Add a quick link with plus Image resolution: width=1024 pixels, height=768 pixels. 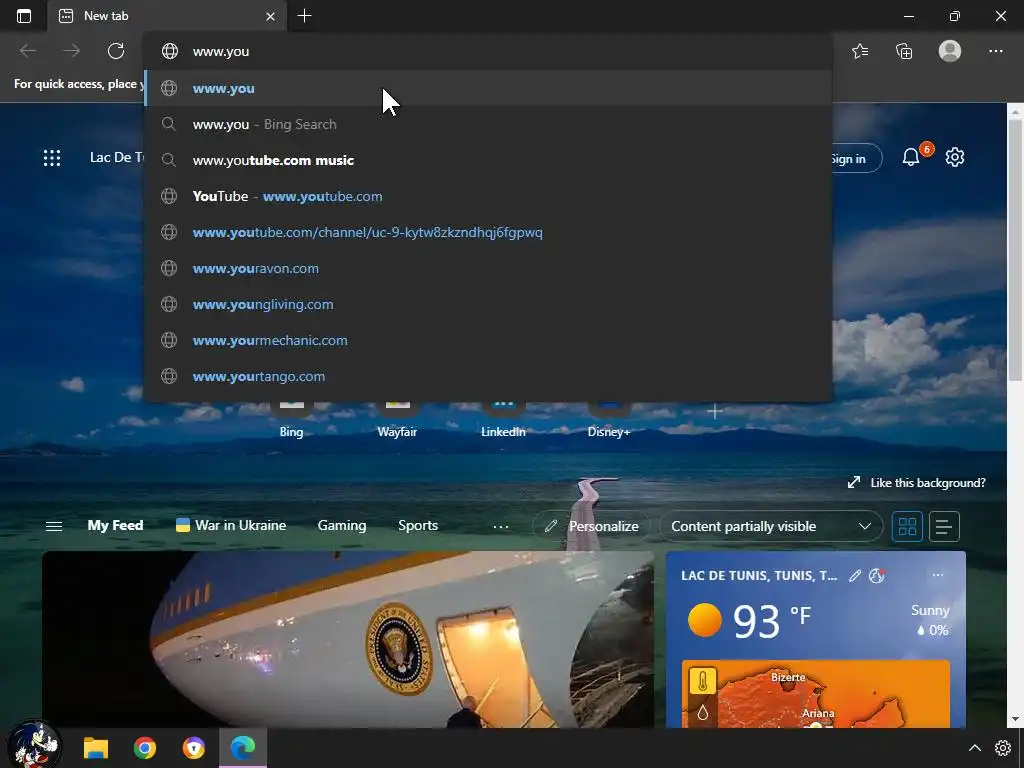[x=714, y=411]
